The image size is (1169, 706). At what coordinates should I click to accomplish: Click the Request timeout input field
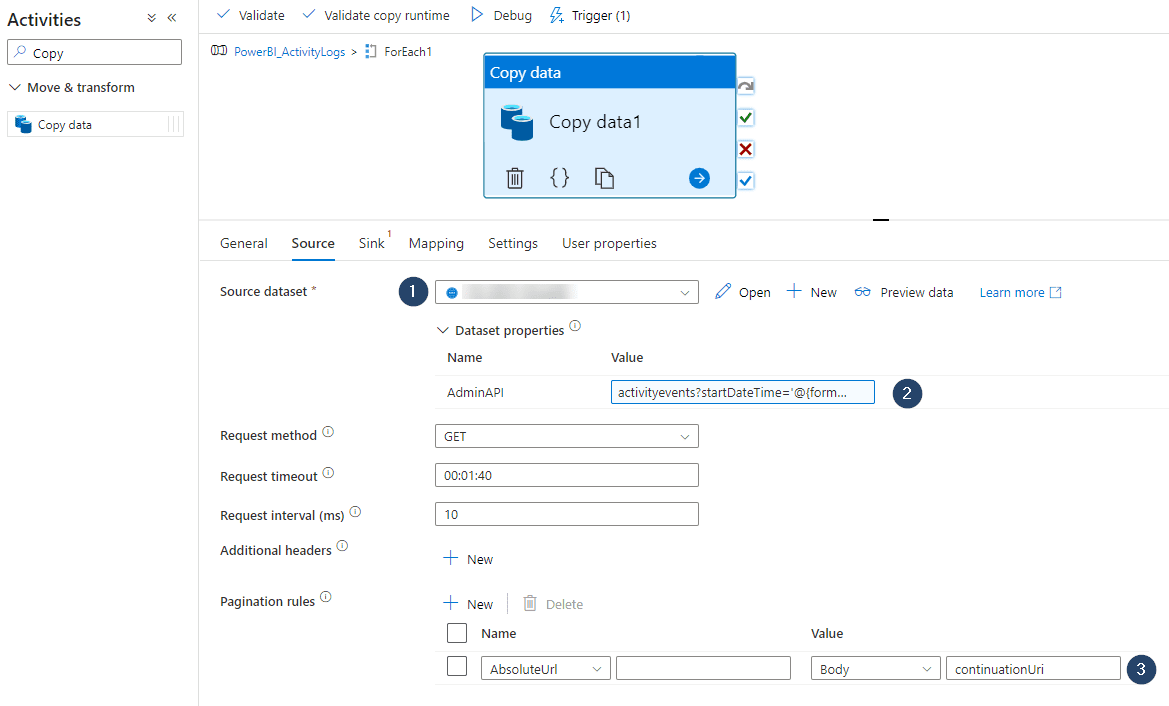566,475
